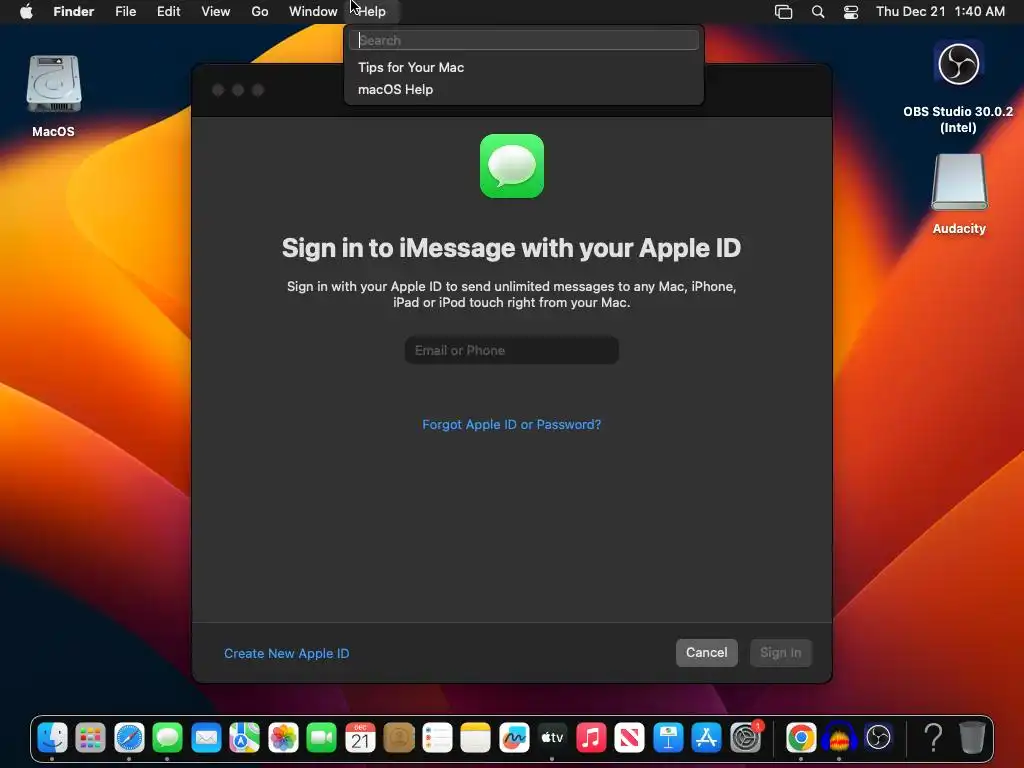
Task: Open the Finder menu
Action: pos(74,12)
